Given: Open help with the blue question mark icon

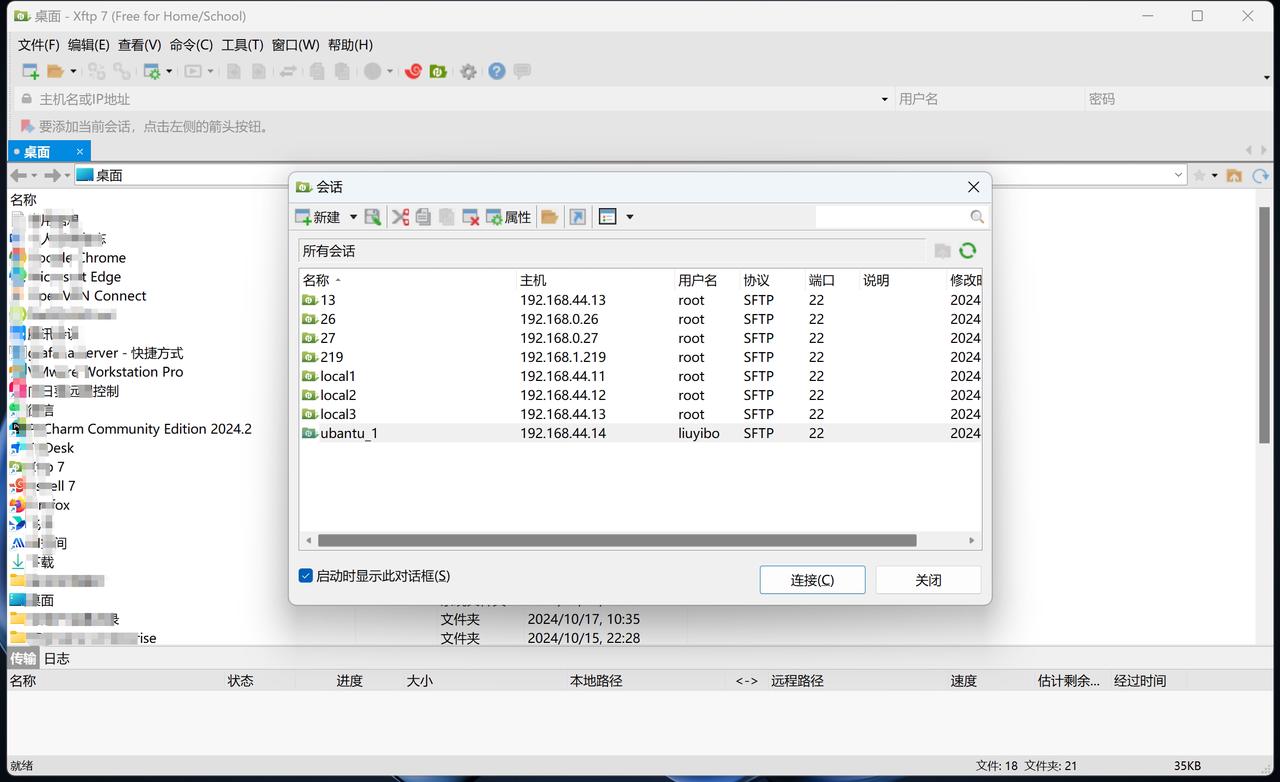Looking at the screenshot, I should [x=496, y=71].
